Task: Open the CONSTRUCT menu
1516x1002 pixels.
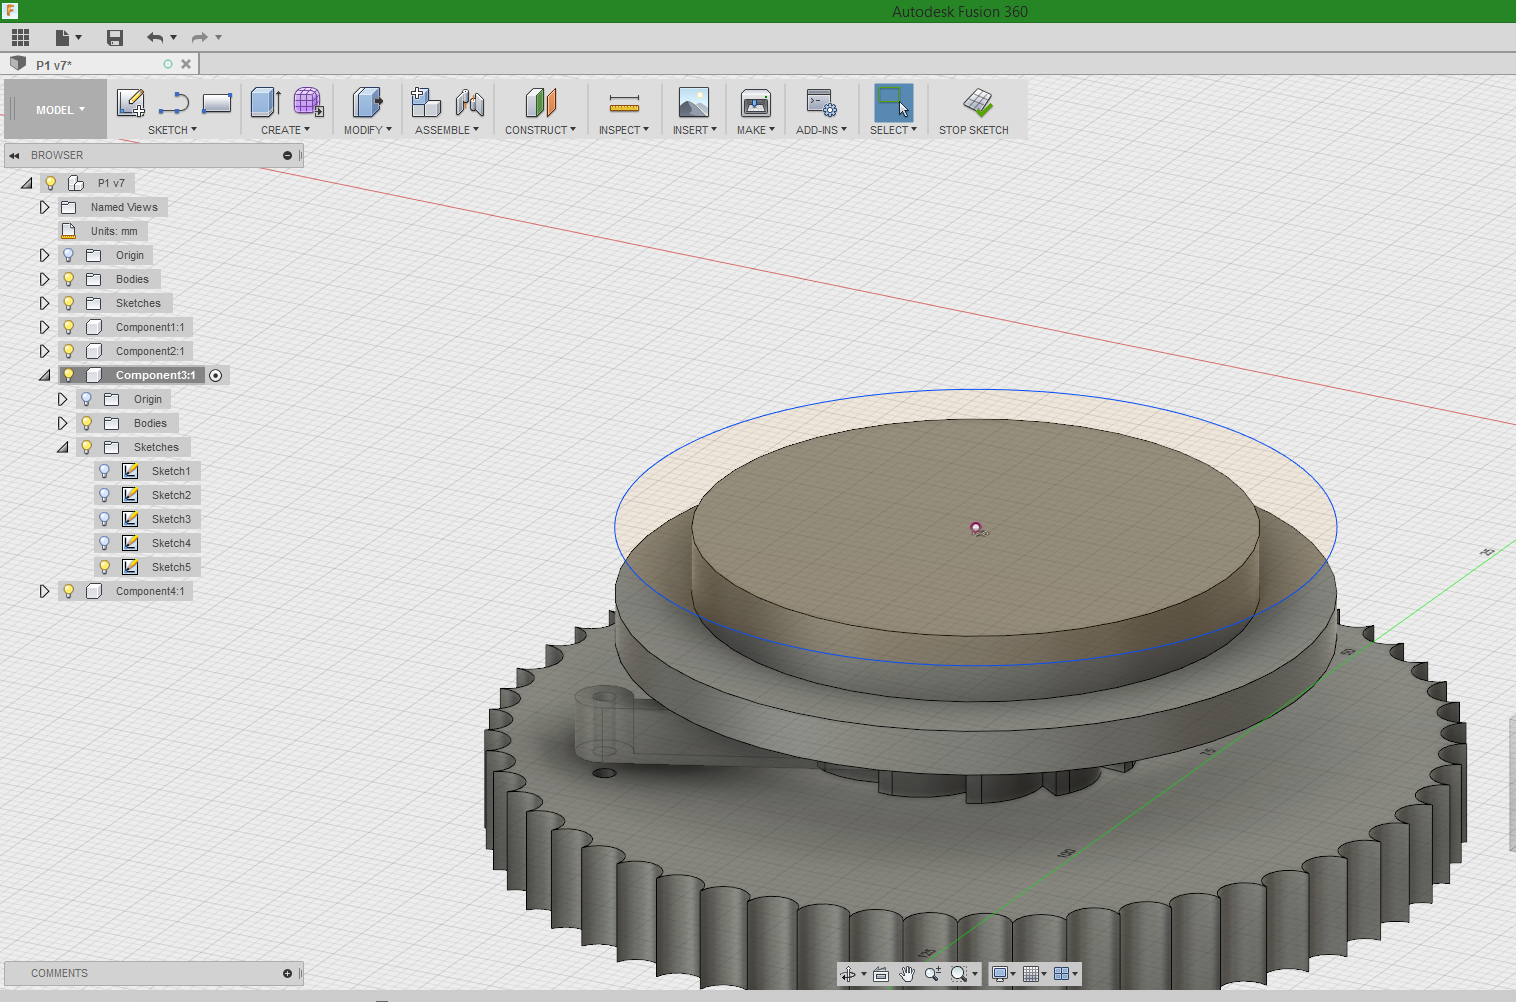Action: click(540, 130)
